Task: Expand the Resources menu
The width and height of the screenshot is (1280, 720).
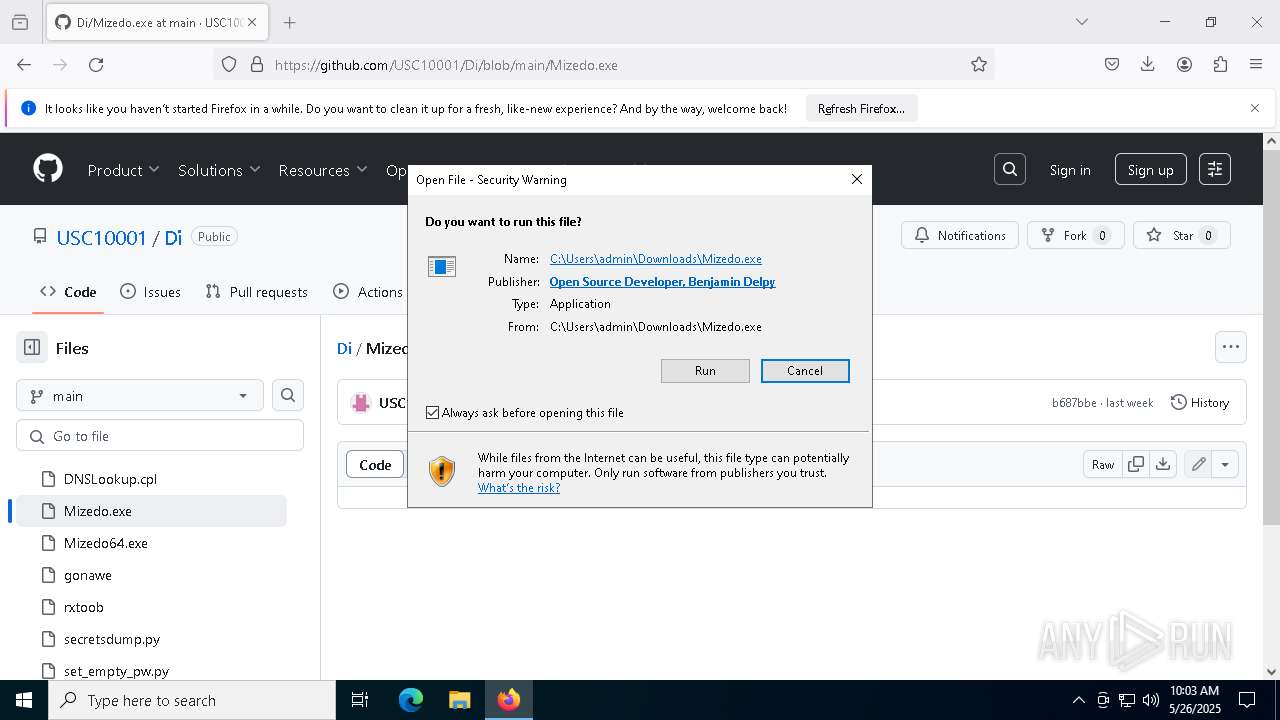Action: tap(323, 170)
